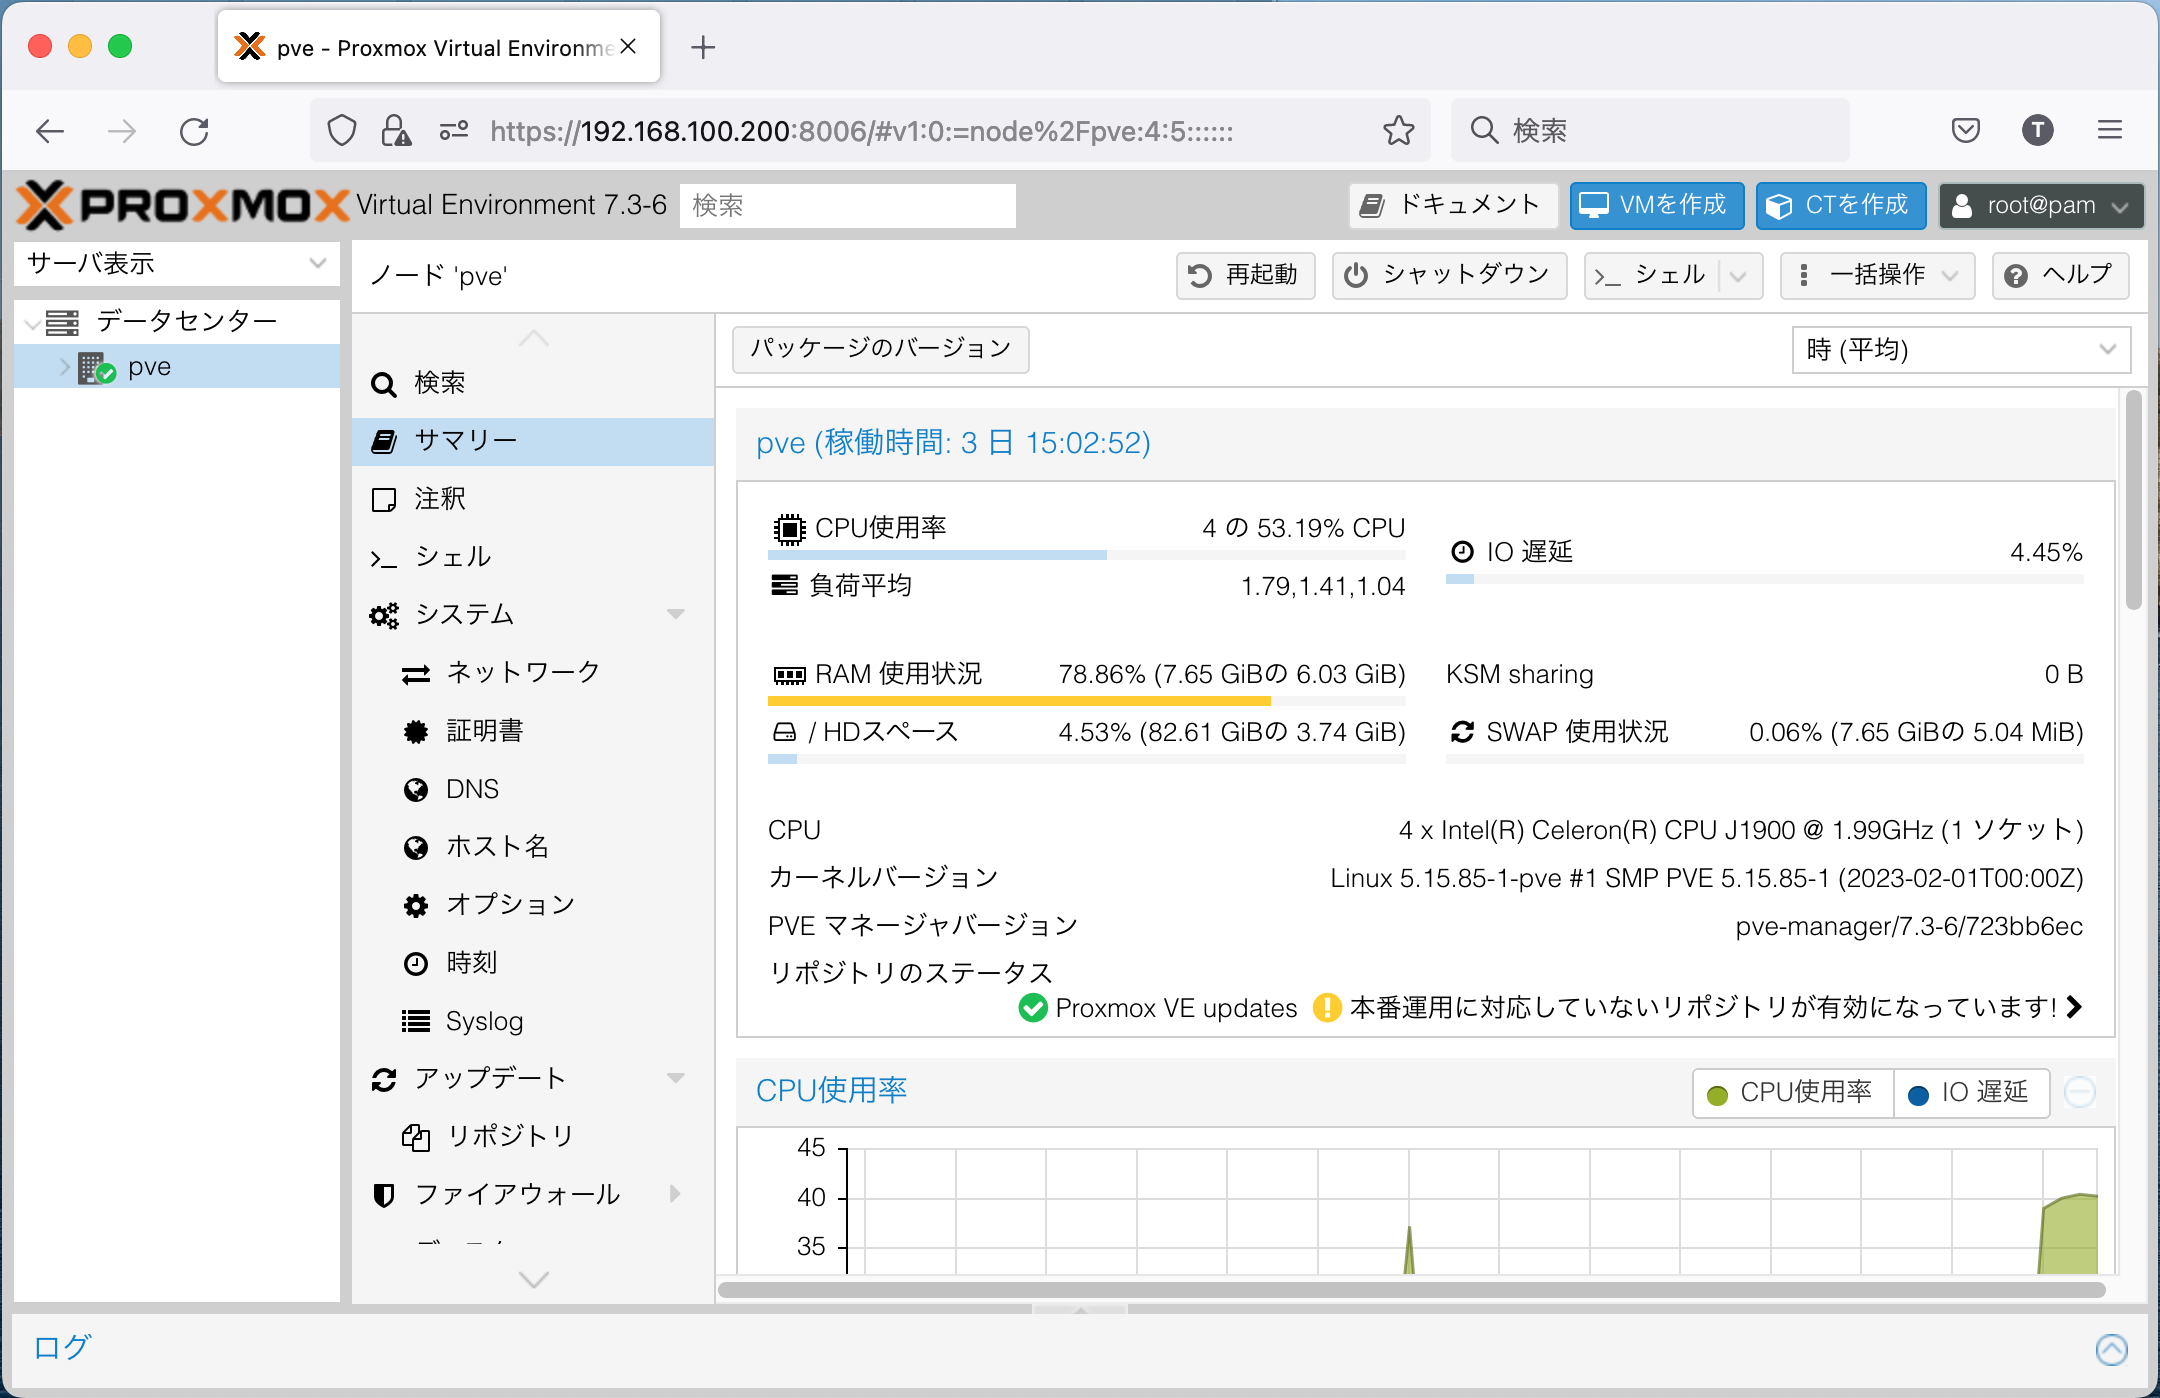Viewport: 2160px width, 1398px height.
Task: Open 時刻 time menu item
Action: click(533, 963)
